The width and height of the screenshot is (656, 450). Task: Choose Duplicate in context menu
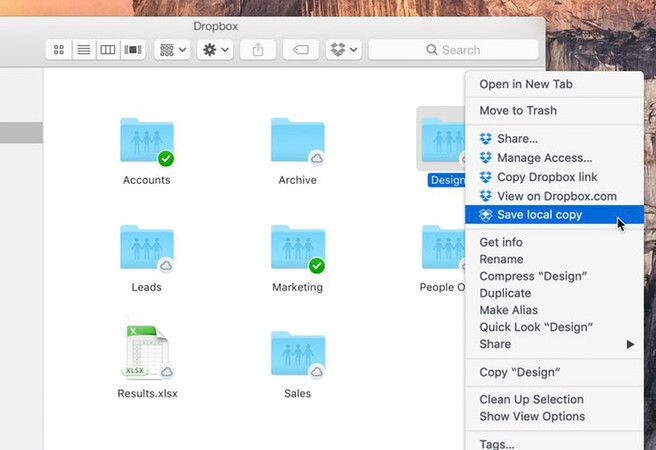[x=554, y=293]
